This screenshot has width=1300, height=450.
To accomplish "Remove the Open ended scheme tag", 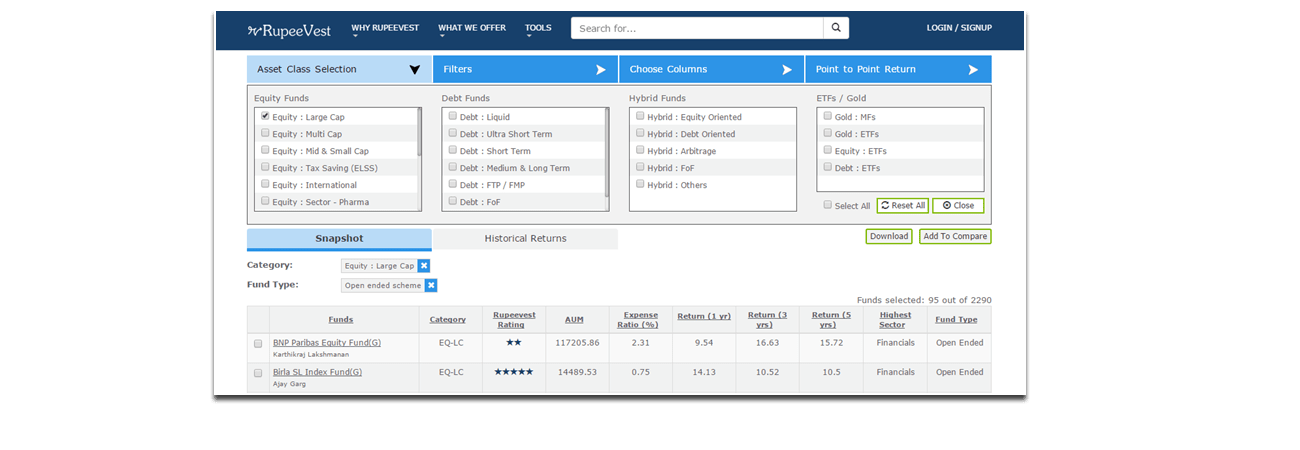I will (x=431, y=285).
